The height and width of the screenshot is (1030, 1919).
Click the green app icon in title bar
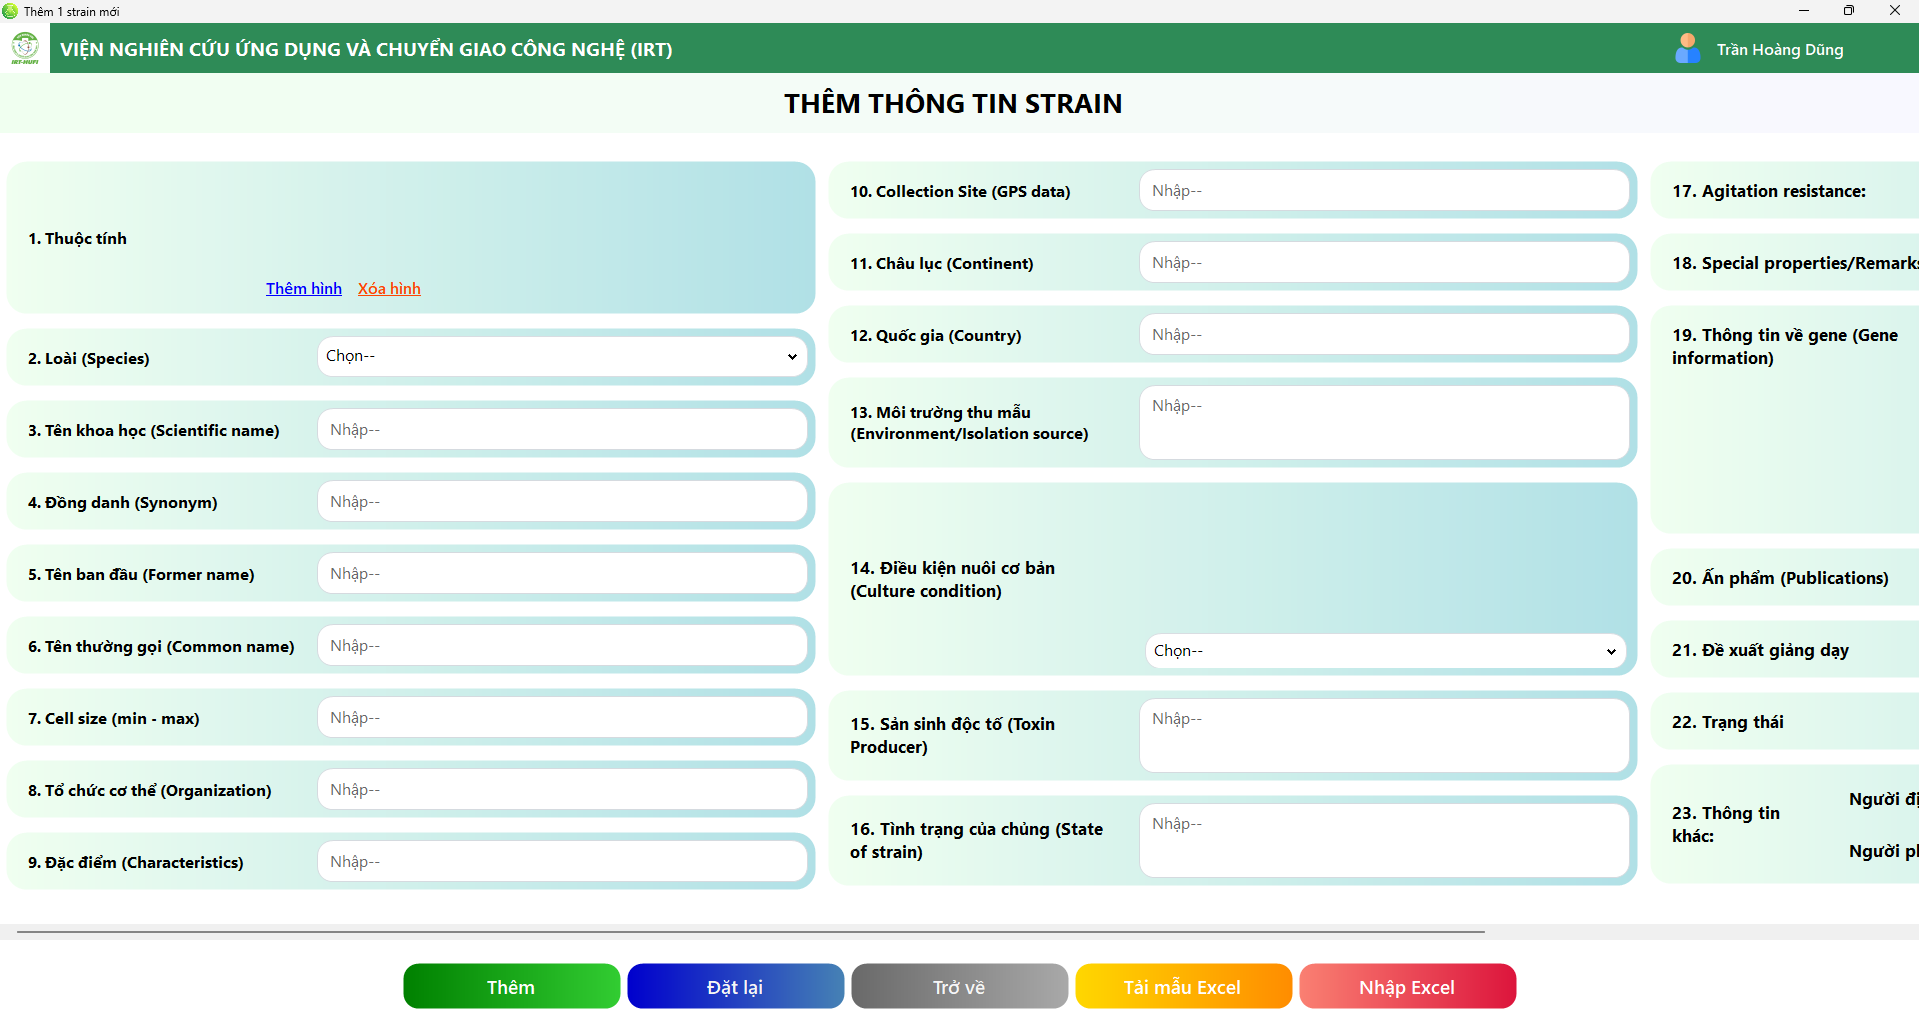pyautogui.click(x=10, y=11)
